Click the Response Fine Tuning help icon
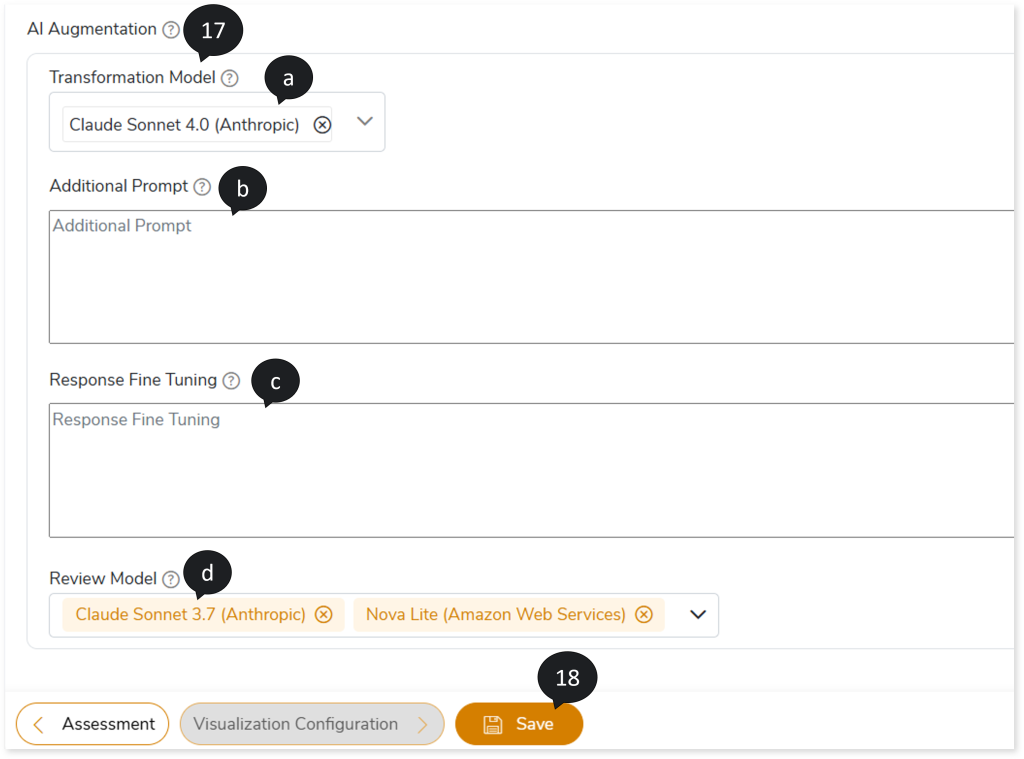Screen dimensions: 1024x759 [231, 381]
